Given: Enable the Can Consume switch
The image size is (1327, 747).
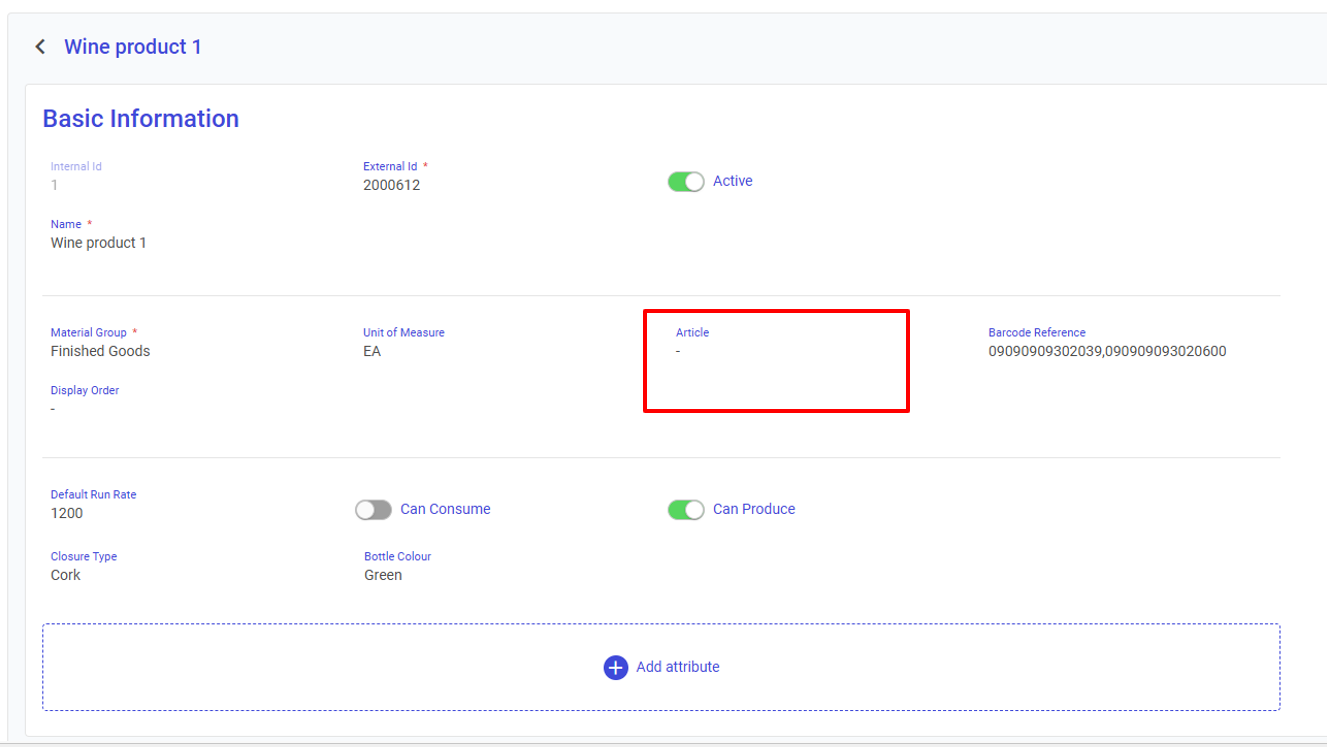Looking at the screenshot, I should coord(373,510).
